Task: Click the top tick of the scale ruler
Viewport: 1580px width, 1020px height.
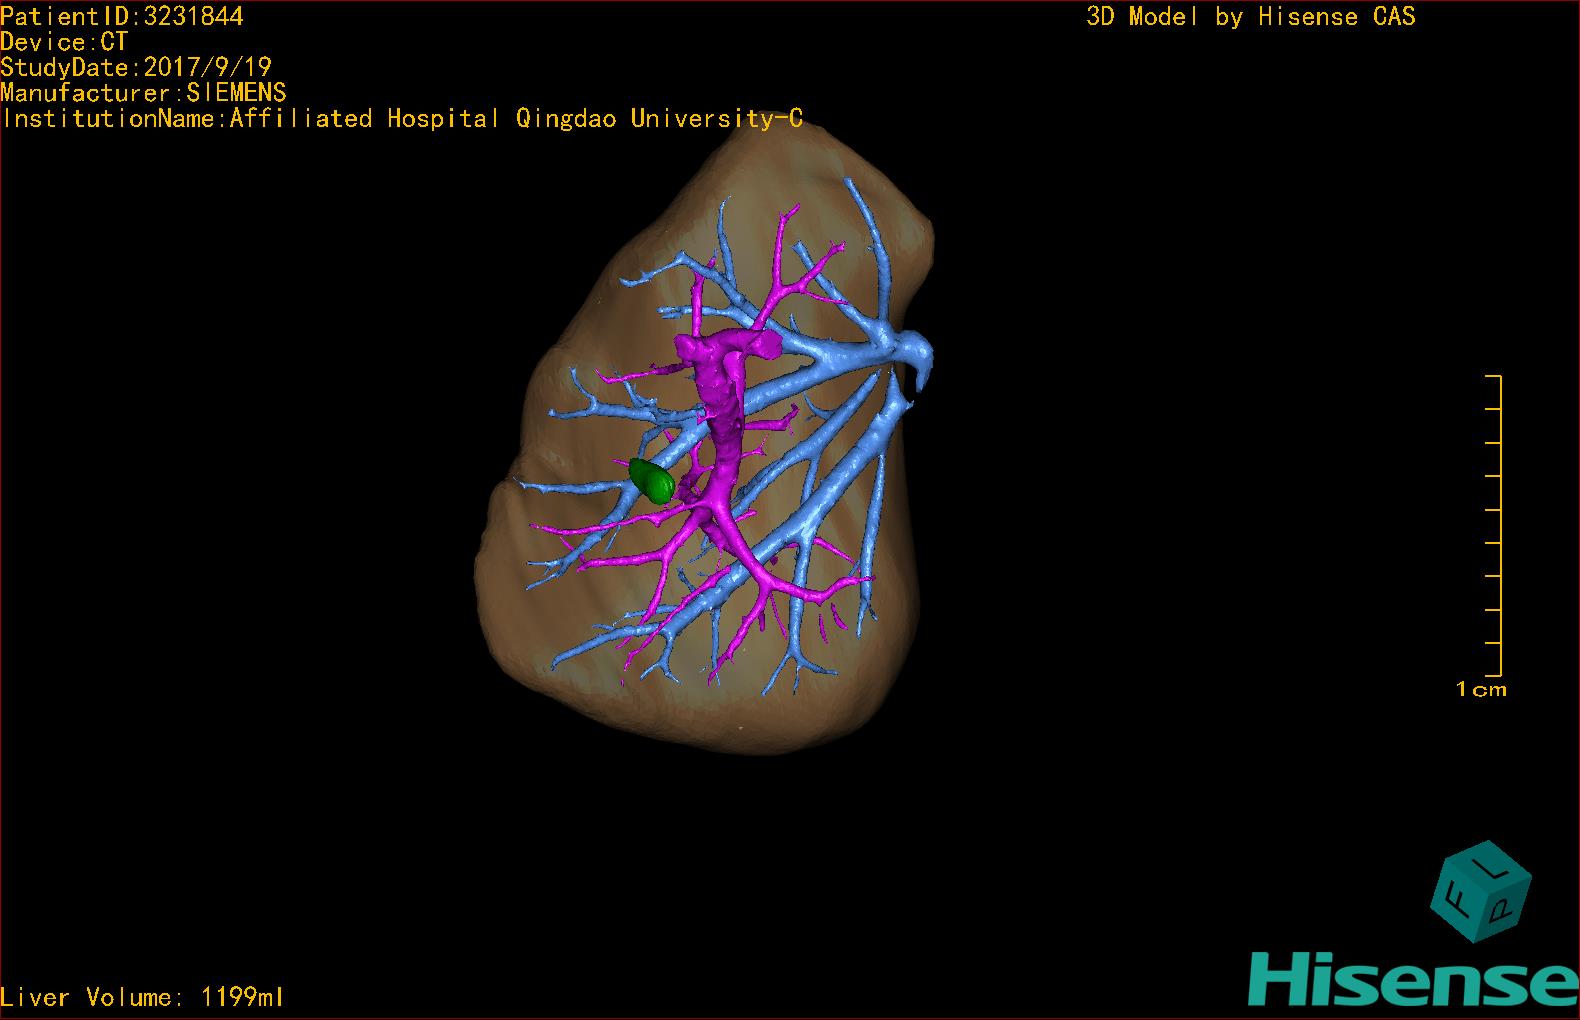Action: (x=1493, y=377)
